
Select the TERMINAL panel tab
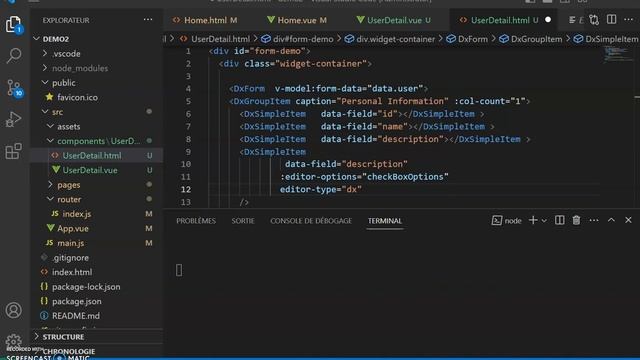pyautogui.click(x=384, y=221)
